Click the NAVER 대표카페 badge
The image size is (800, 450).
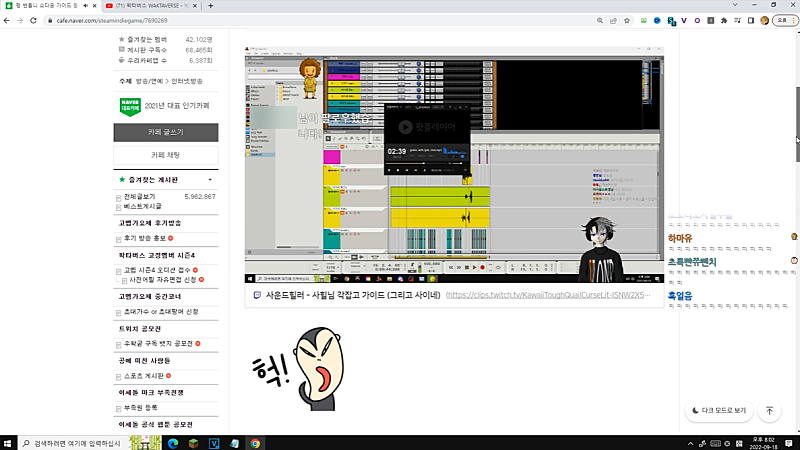click(x=130, y=106)
